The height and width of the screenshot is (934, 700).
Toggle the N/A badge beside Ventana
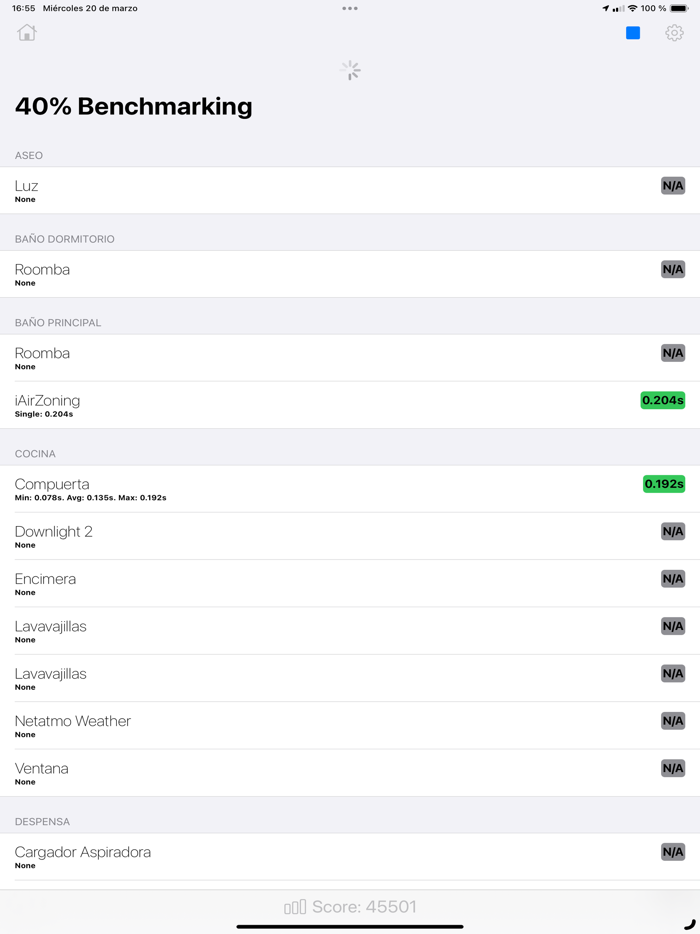point(672,768)
